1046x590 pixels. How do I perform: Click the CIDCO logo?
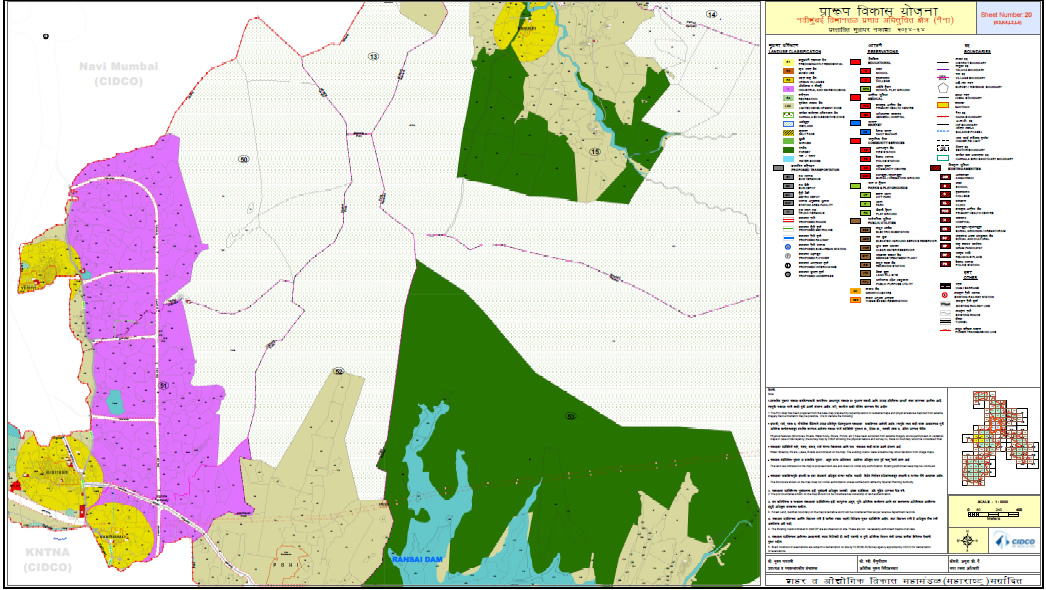point(1015,541)
